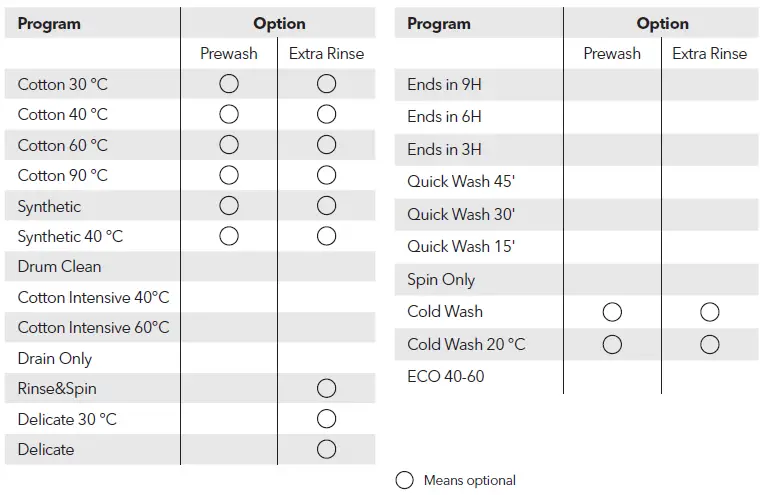Select the Ends in 9H program
The width and height of the screenshot is (760, 495).
(444, 85)
